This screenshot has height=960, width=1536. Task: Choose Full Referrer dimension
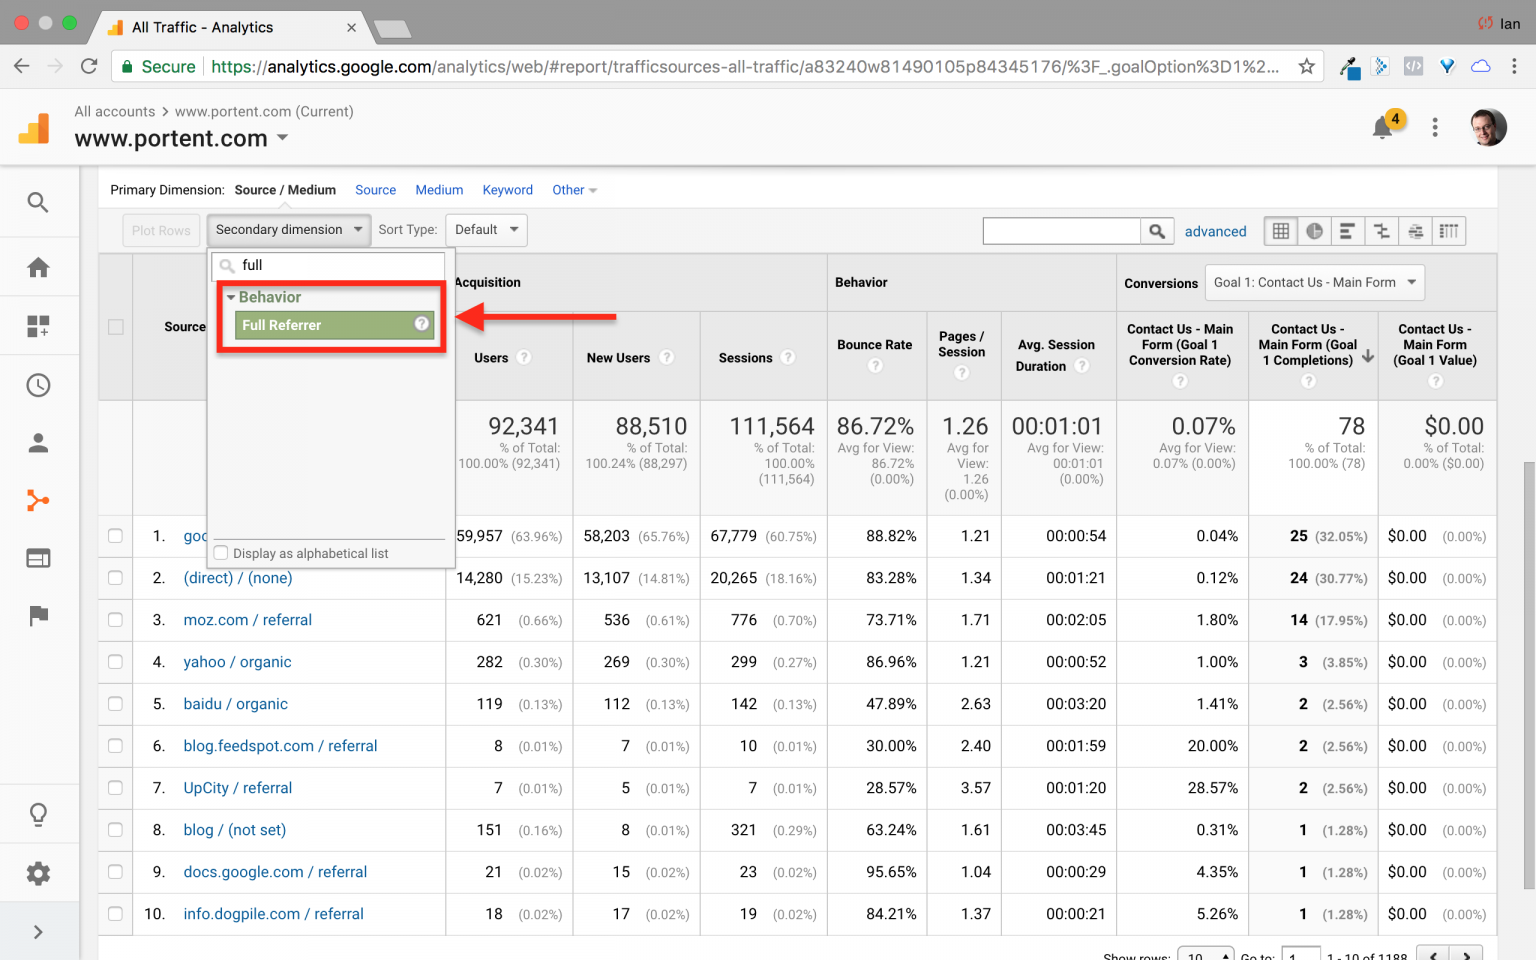334,325
